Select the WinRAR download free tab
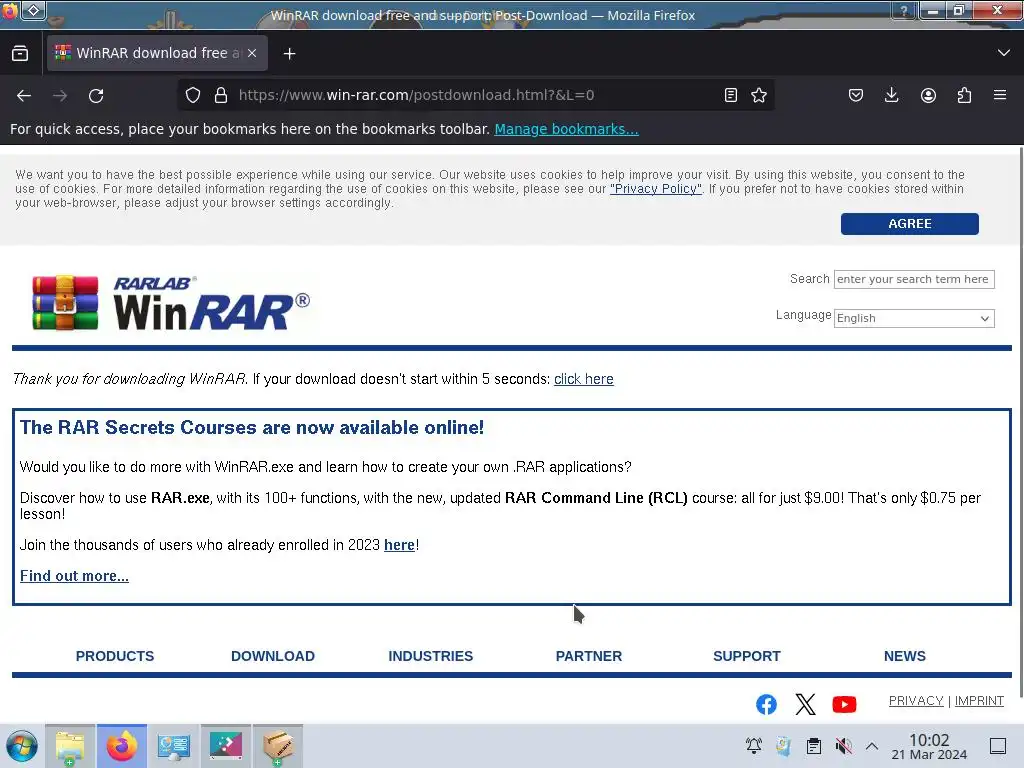Viewport: 1024px width, 768px height. point(157,53)
